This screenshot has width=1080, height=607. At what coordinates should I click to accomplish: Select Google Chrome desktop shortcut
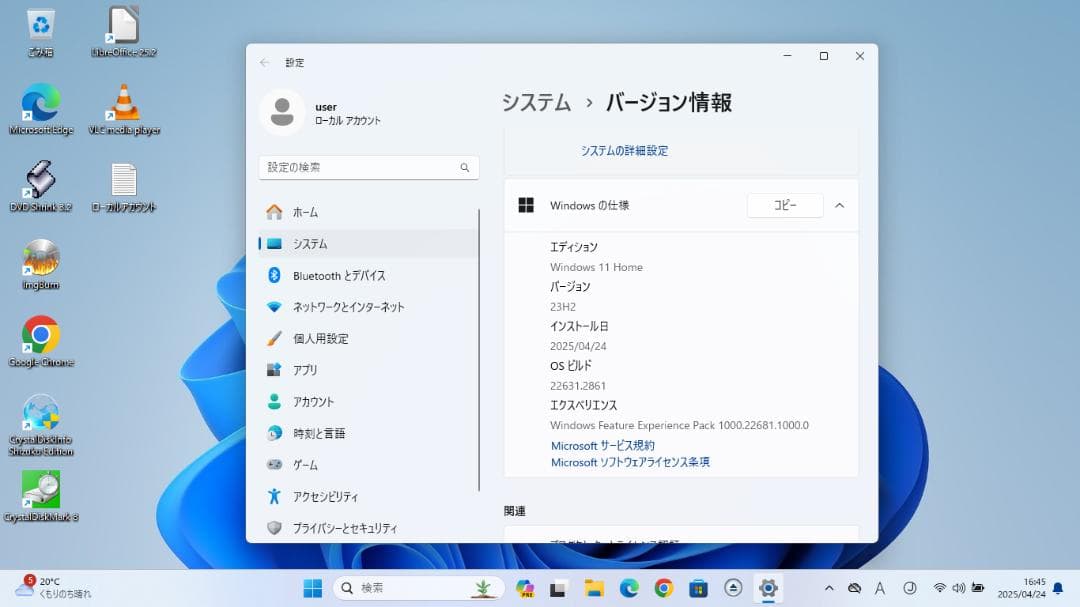point(41,341)
